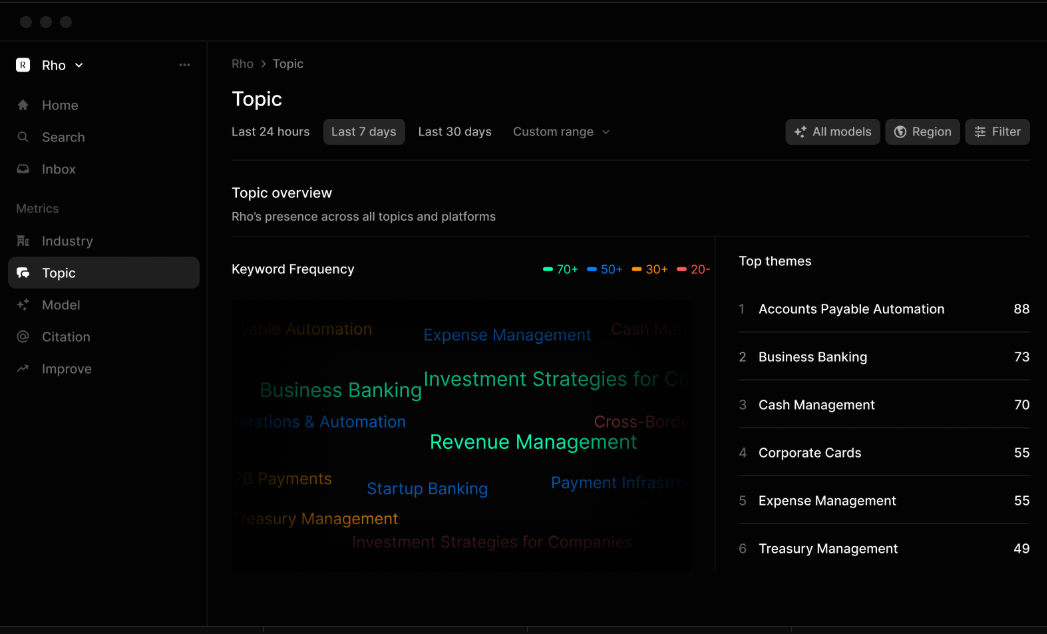Viewport: 1047px width, 634px height.
Task: Click the Startup Banking keyword
Action: coord(427,488)
